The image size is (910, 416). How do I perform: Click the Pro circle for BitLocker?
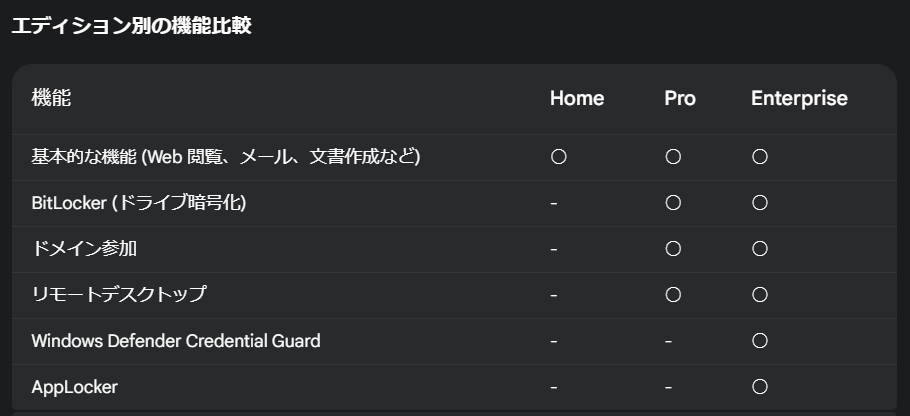tap(673, 202)
